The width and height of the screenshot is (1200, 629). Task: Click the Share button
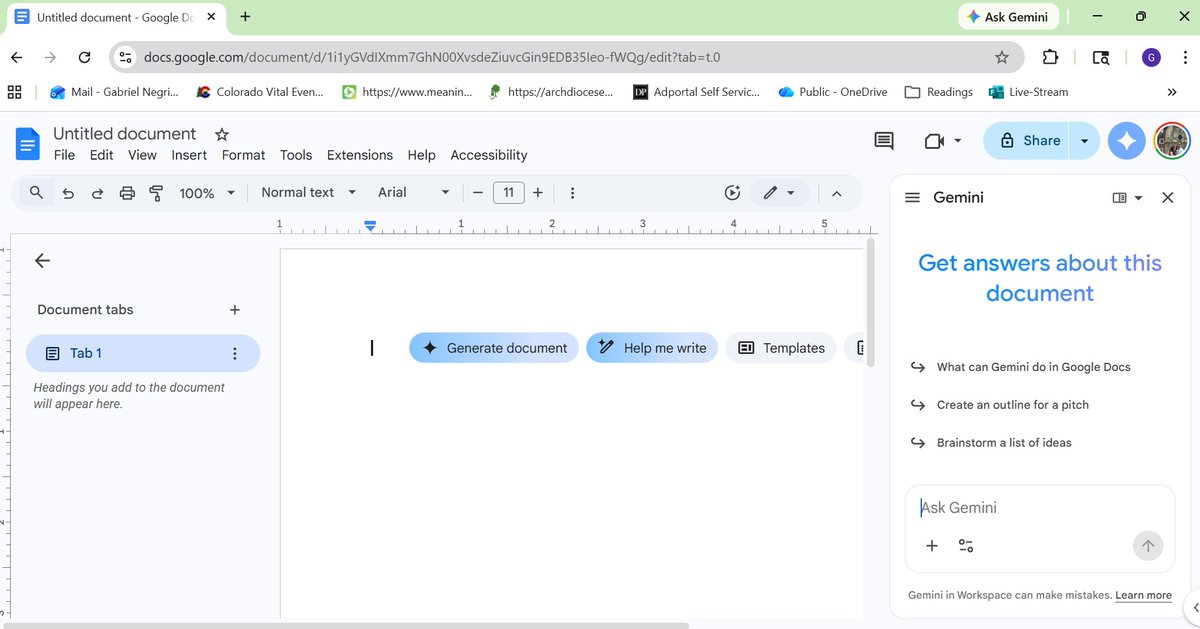(x=1028, y=141)
